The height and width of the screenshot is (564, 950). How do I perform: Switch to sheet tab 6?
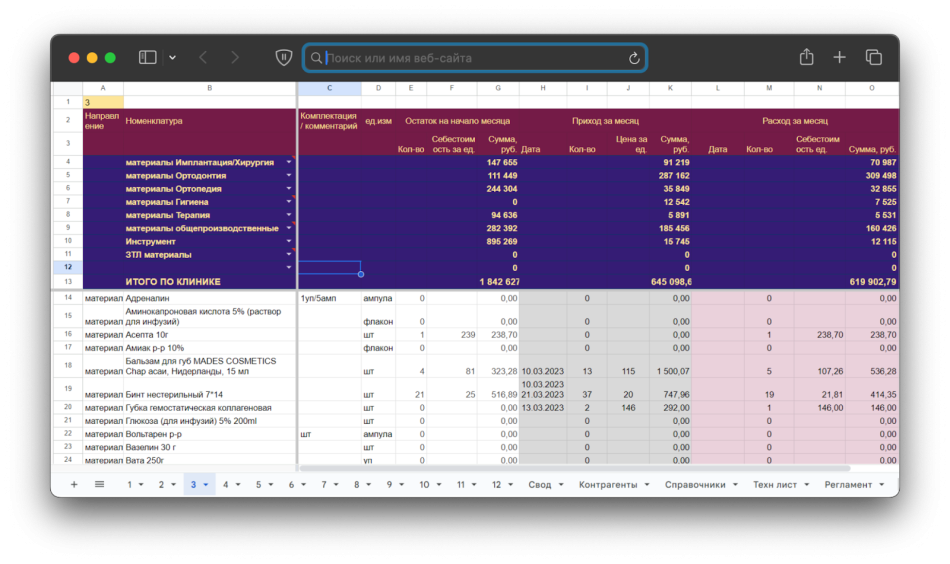(x=291, y=485)
